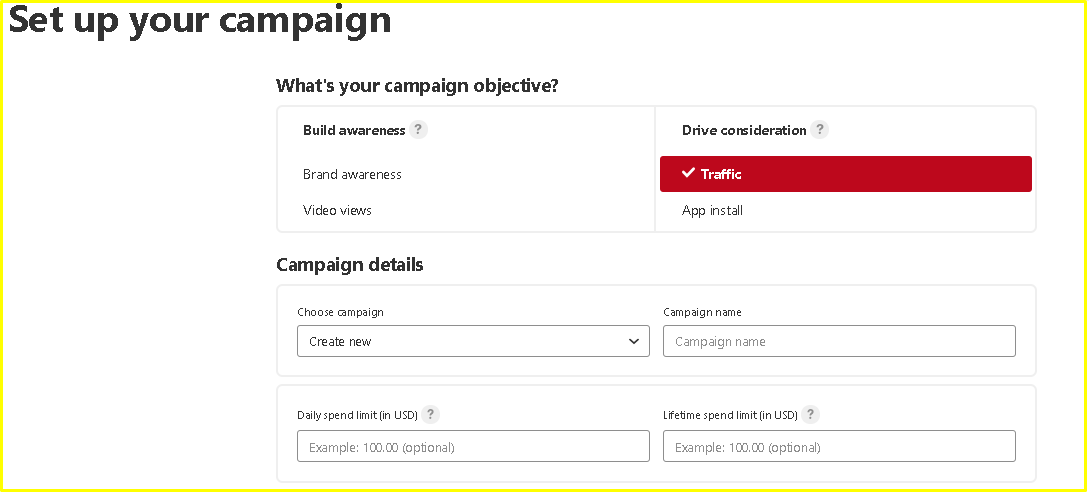Click into the Daily spend limit field

pos(473,447)
